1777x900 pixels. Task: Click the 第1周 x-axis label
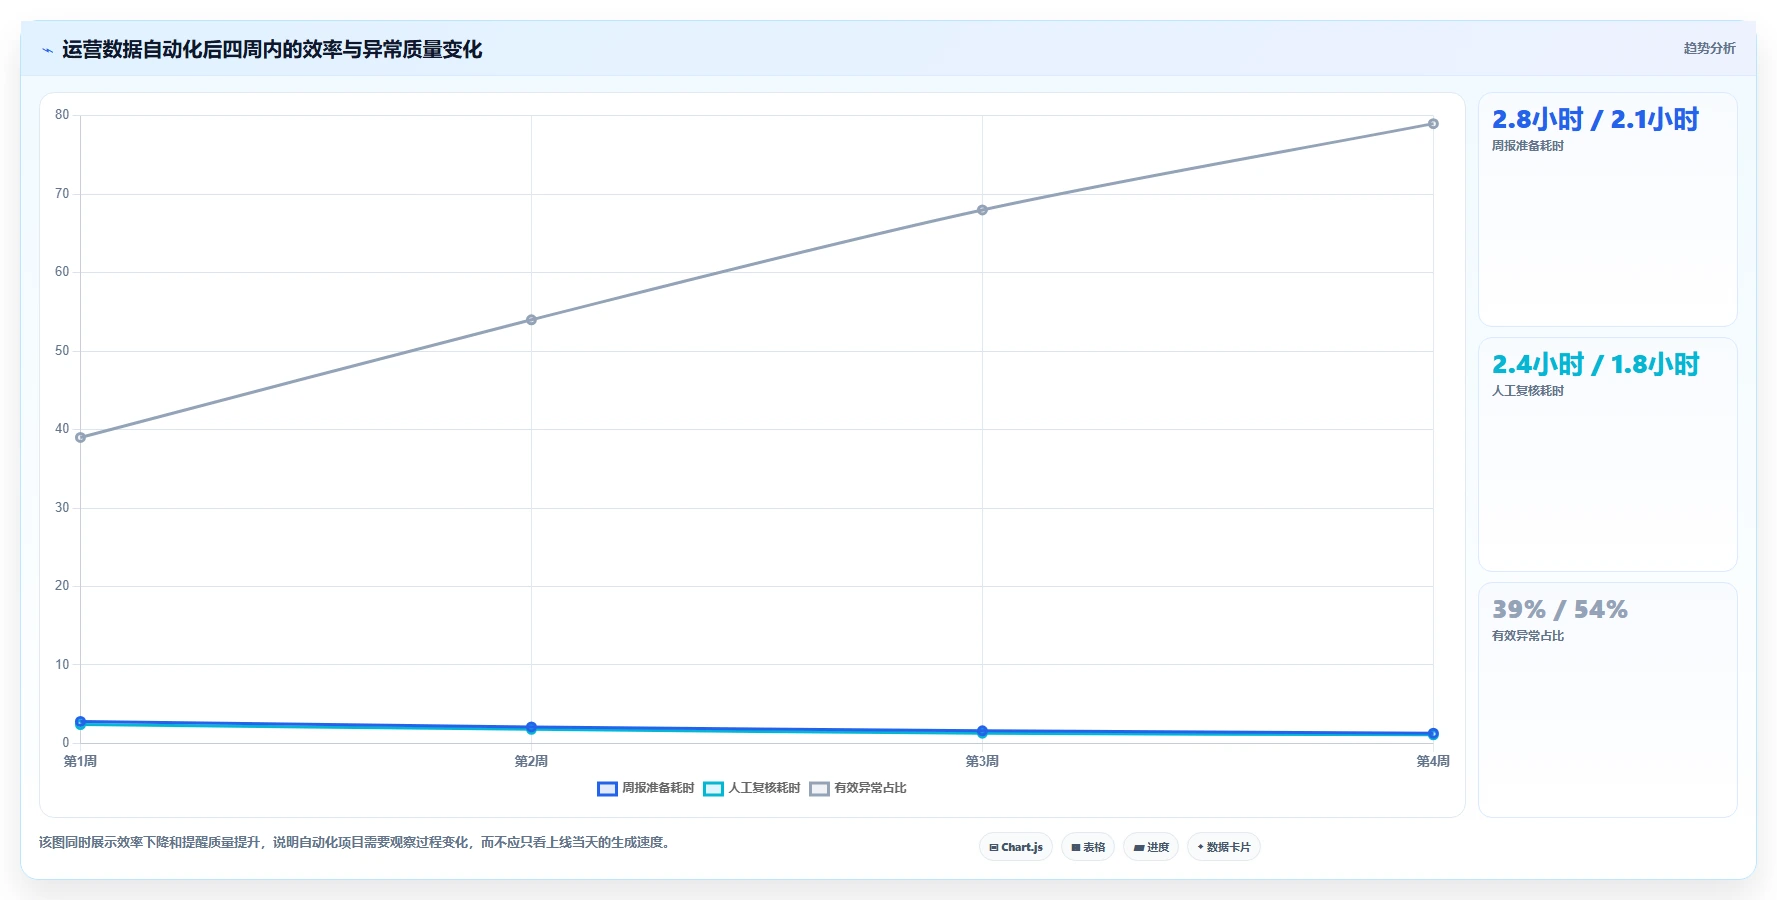pos(81,761)
